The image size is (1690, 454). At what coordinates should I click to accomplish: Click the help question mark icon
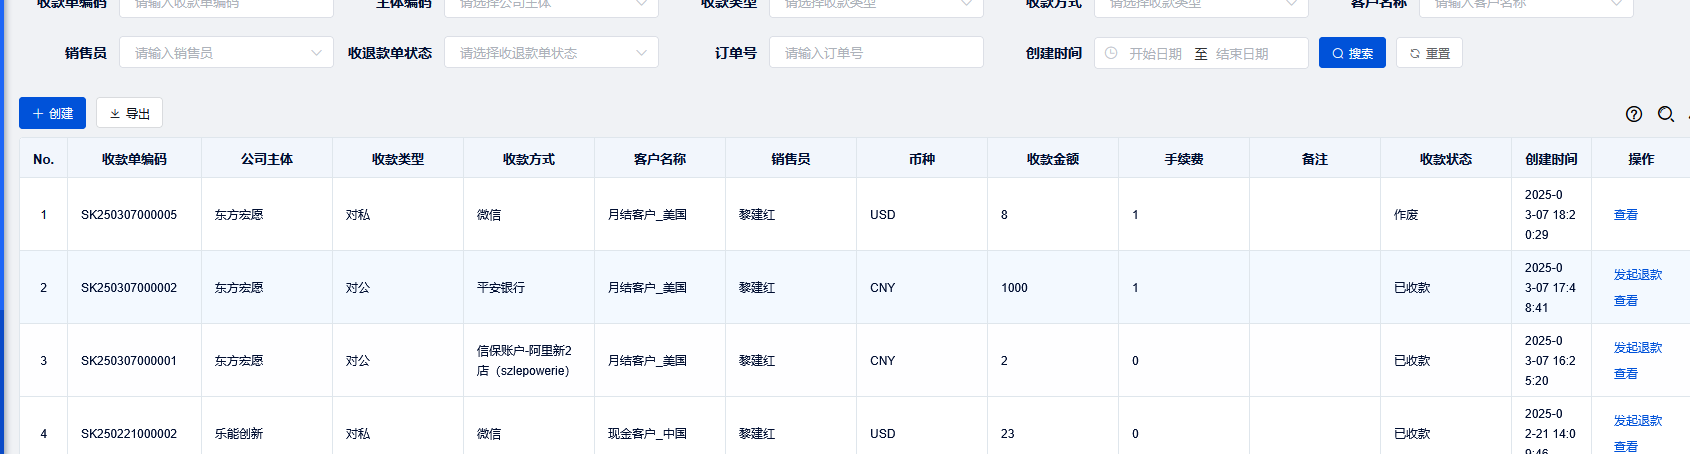[1633, 114]
